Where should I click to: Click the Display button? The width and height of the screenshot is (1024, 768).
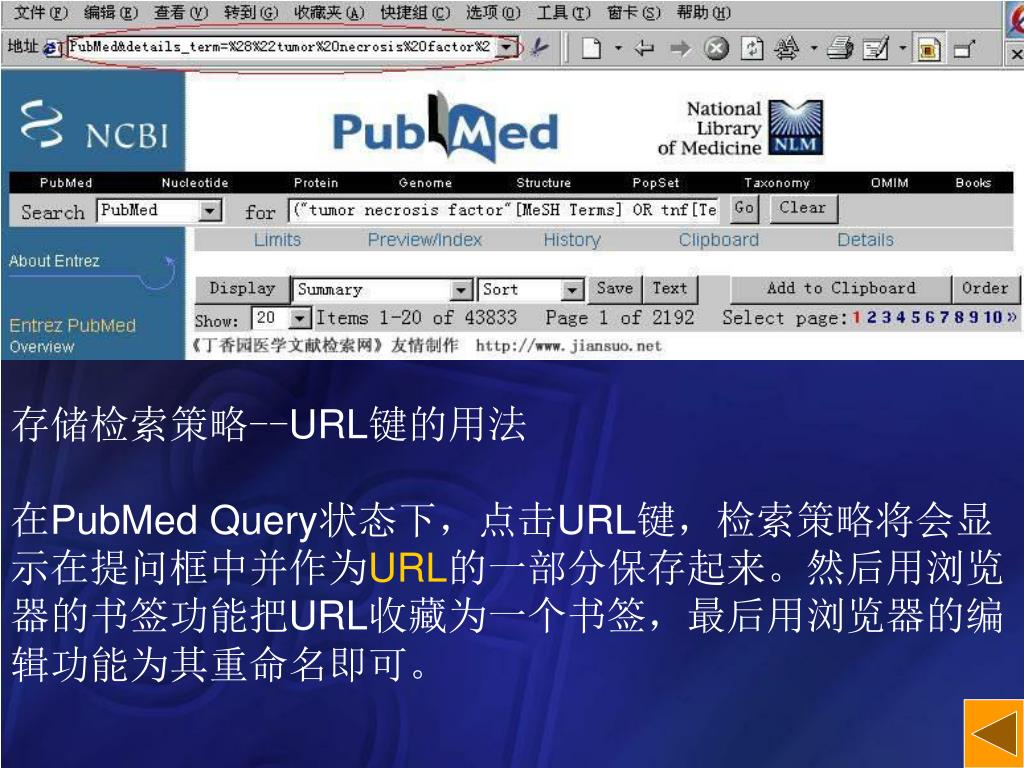coord(242,289)
